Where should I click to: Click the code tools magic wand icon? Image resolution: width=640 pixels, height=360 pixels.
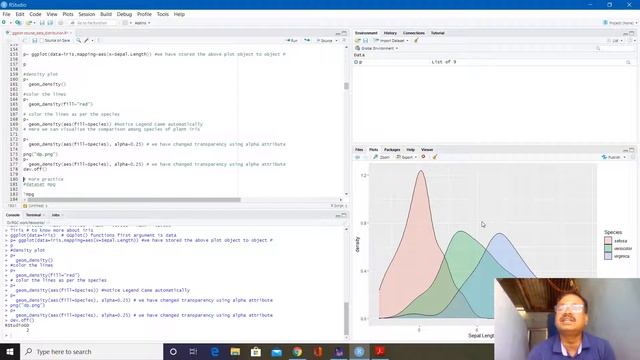(86, 40)
